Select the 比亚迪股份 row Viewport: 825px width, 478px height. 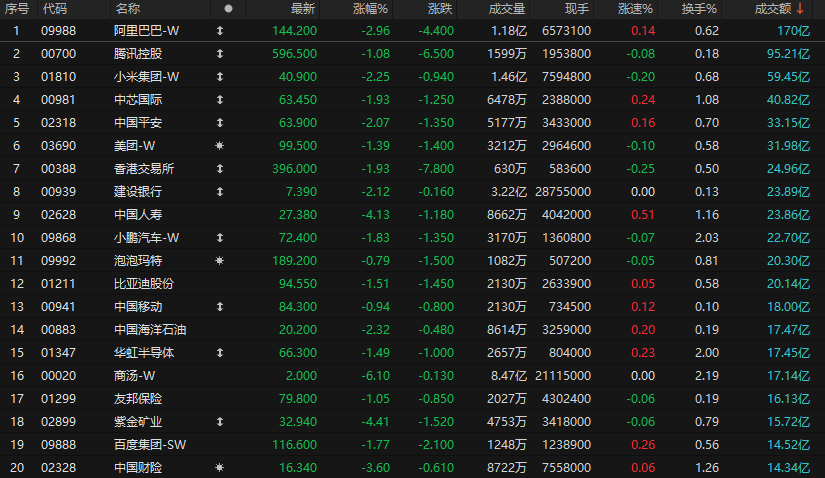(412, 284)
